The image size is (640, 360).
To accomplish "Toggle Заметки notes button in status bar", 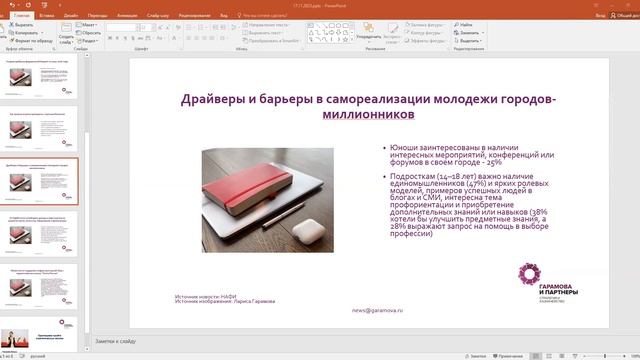I will [x=476, y=356].
